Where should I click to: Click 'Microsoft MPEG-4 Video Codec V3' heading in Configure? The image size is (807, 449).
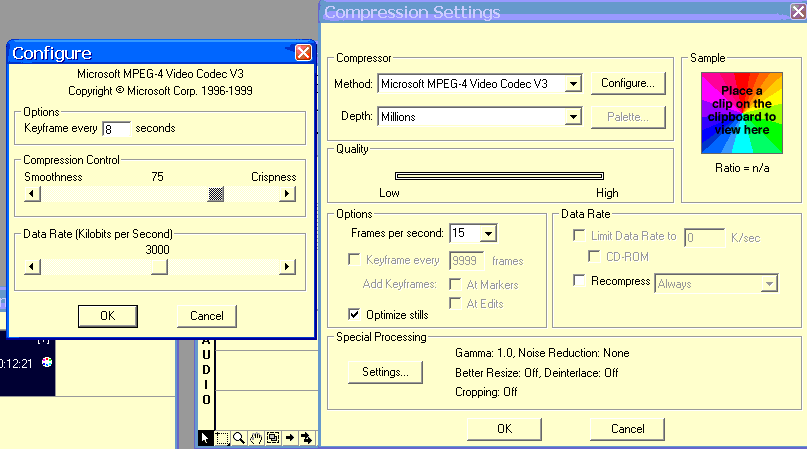[160, 74]
